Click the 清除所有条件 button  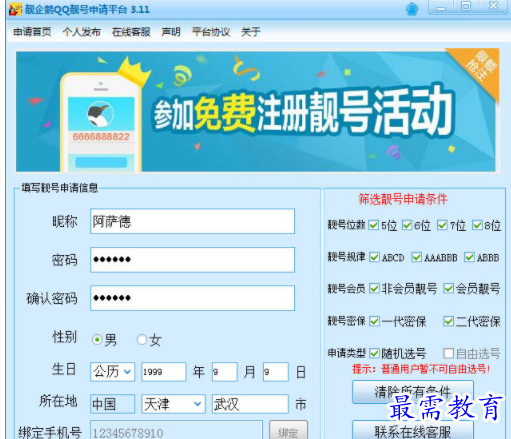coord(413,392)
